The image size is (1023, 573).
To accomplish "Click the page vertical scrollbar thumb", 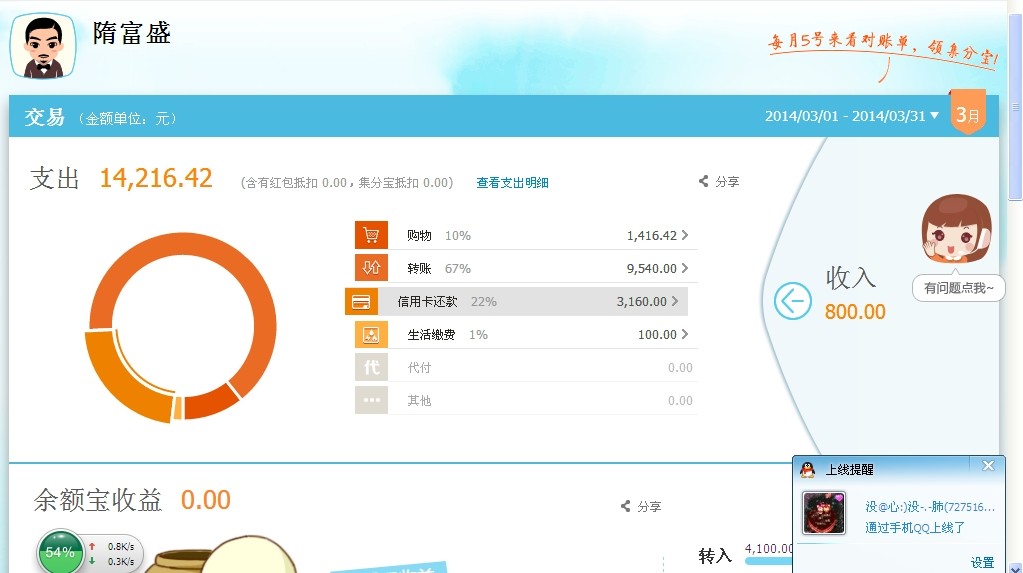I will [x=1015, y=108].
